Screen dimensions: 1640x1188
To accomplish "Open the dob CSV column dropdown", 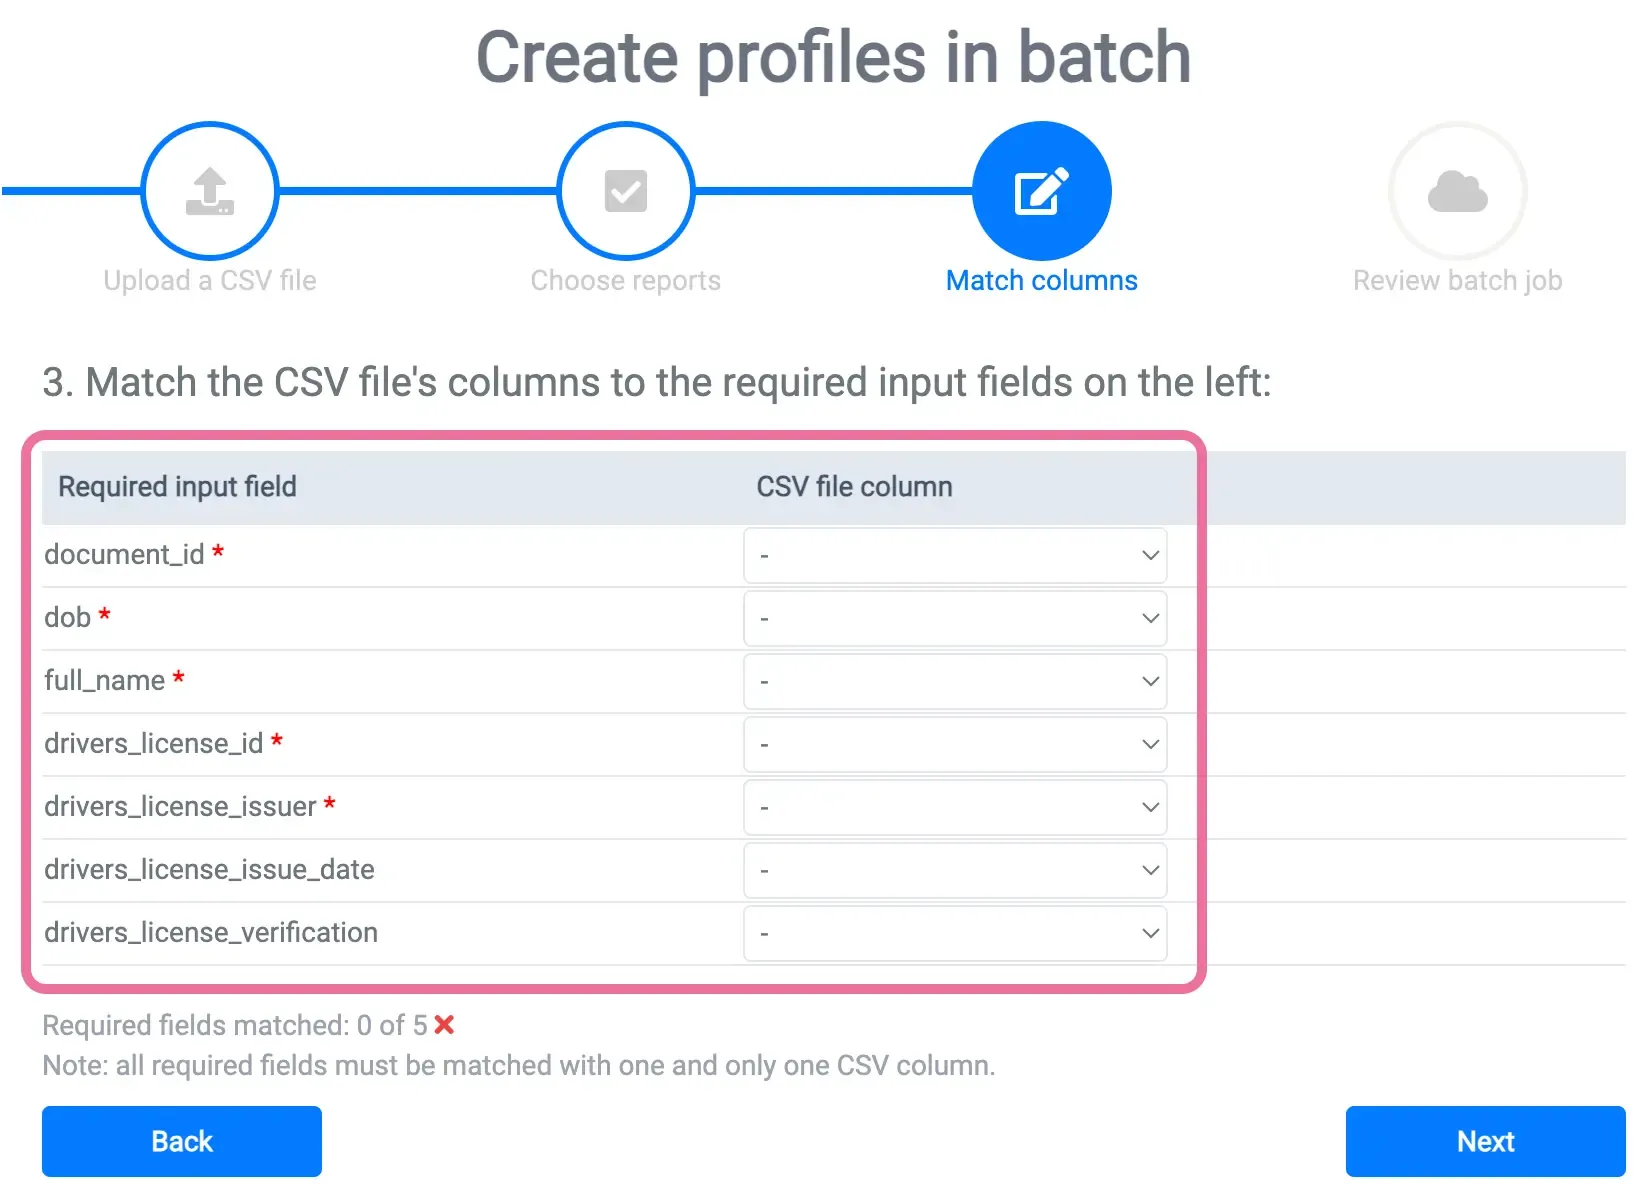I will click(x=954, y=618).
